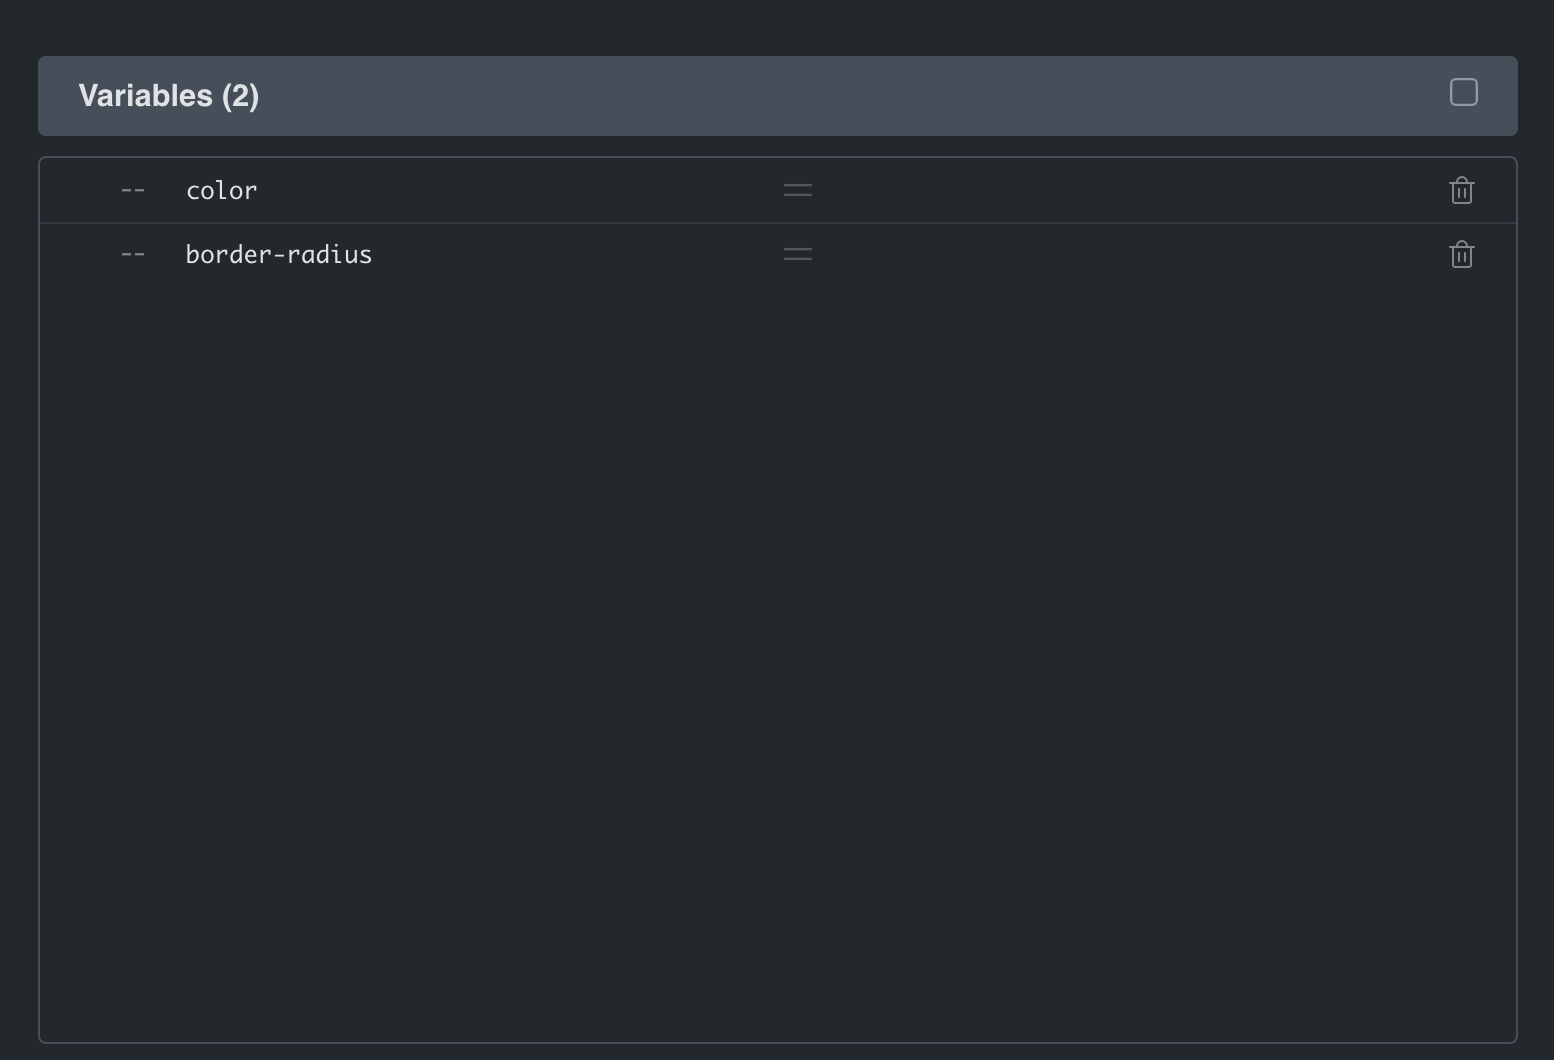The image size is (1554, 1060).
Task: Click the Variables (2) header title
Action: tap(169, 96)
